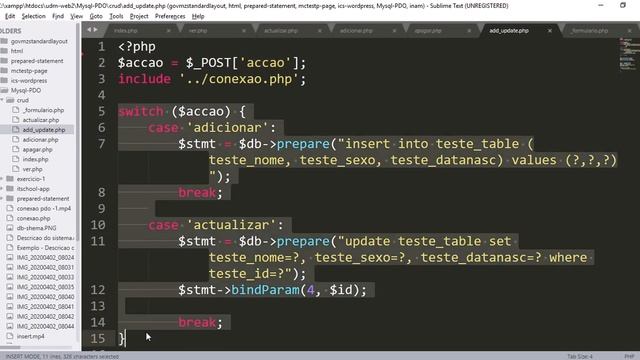Switch to the adicionar.php tab
Image resolution: width=640 pixels, height=360 pixels.
click(356, 31)
